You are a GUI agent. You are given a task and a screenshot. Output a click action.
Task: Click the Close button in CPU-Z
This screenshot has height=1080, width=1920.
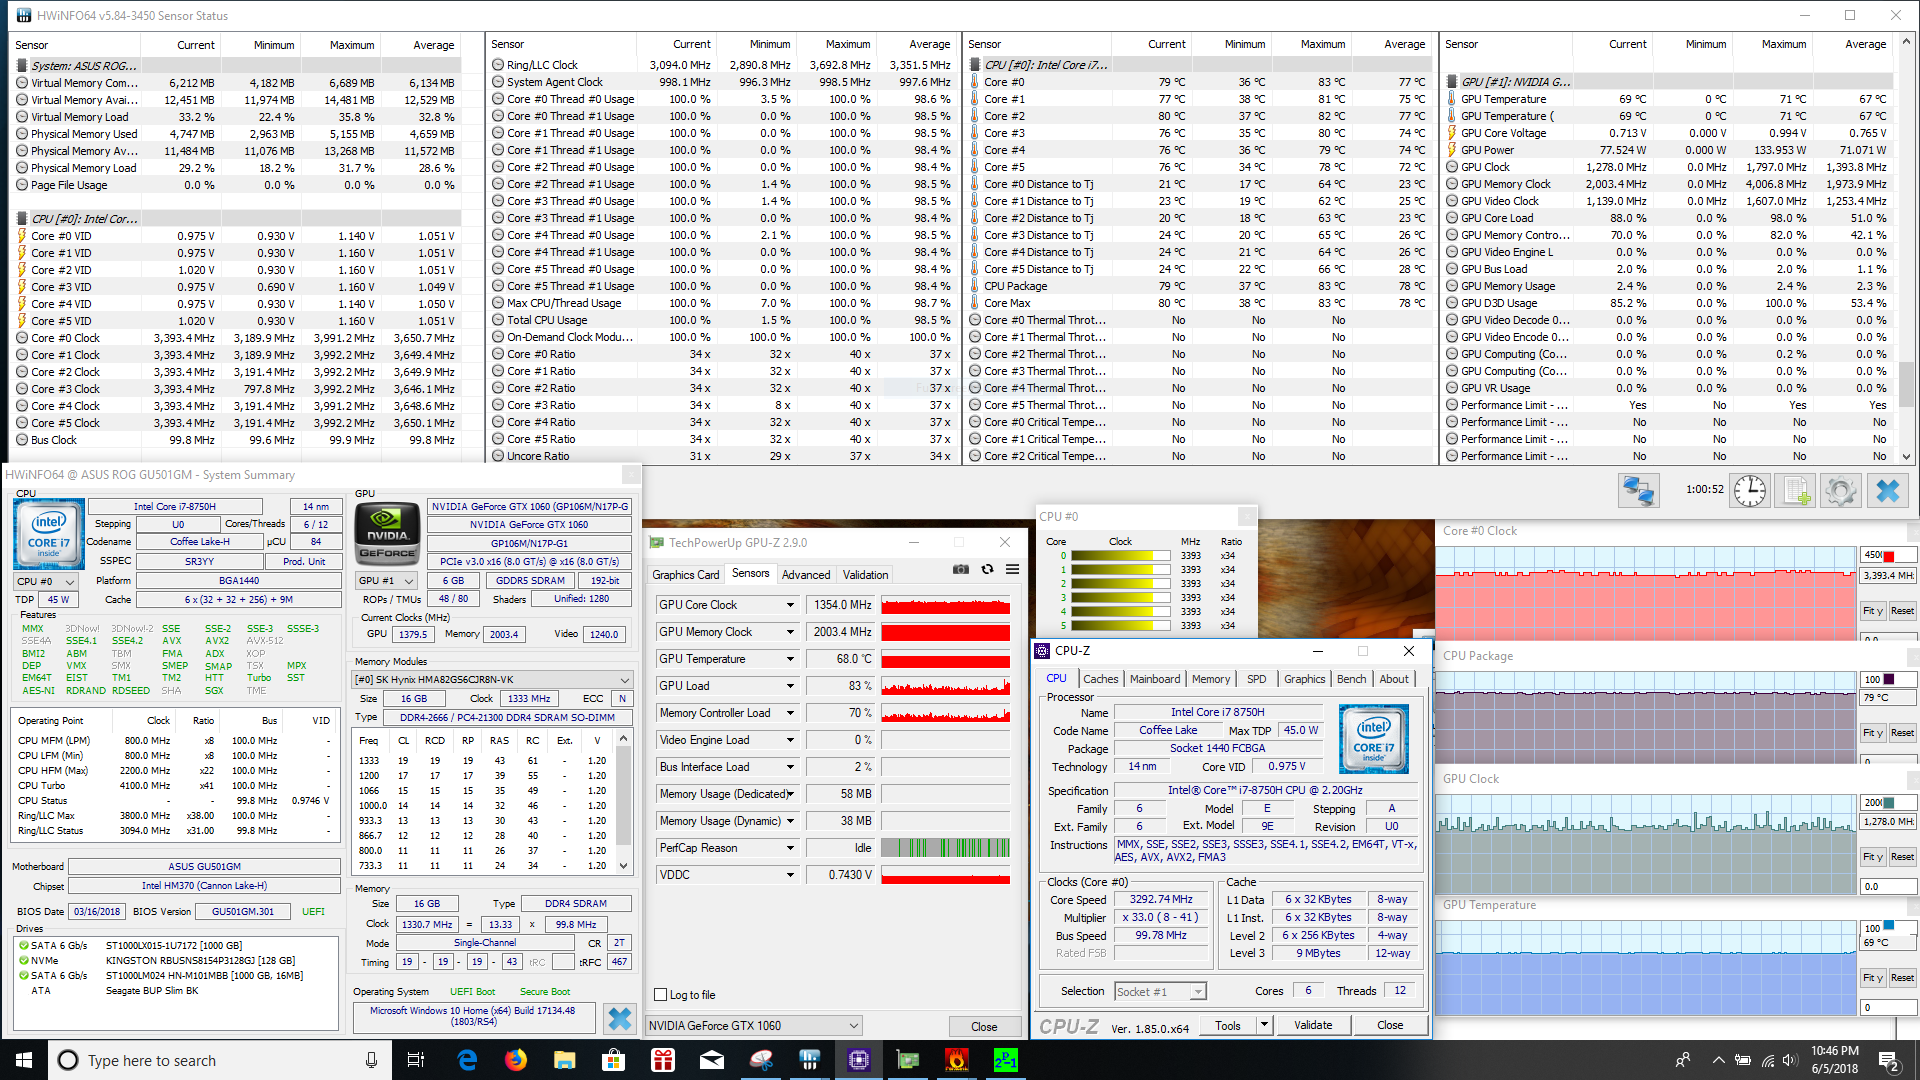(1390, 1025)
